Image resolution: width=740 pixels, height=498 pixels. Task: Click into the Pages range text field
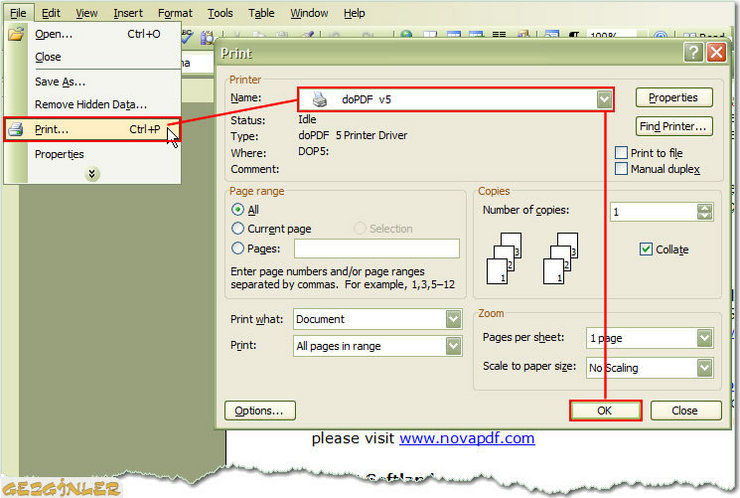click(376, 248)
